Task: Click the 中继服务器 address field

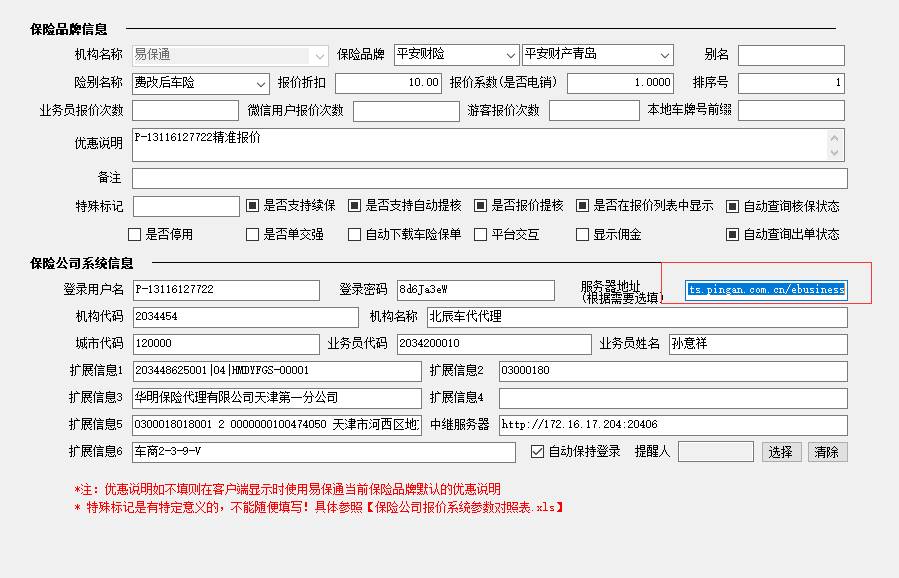Action: point(673,425)
